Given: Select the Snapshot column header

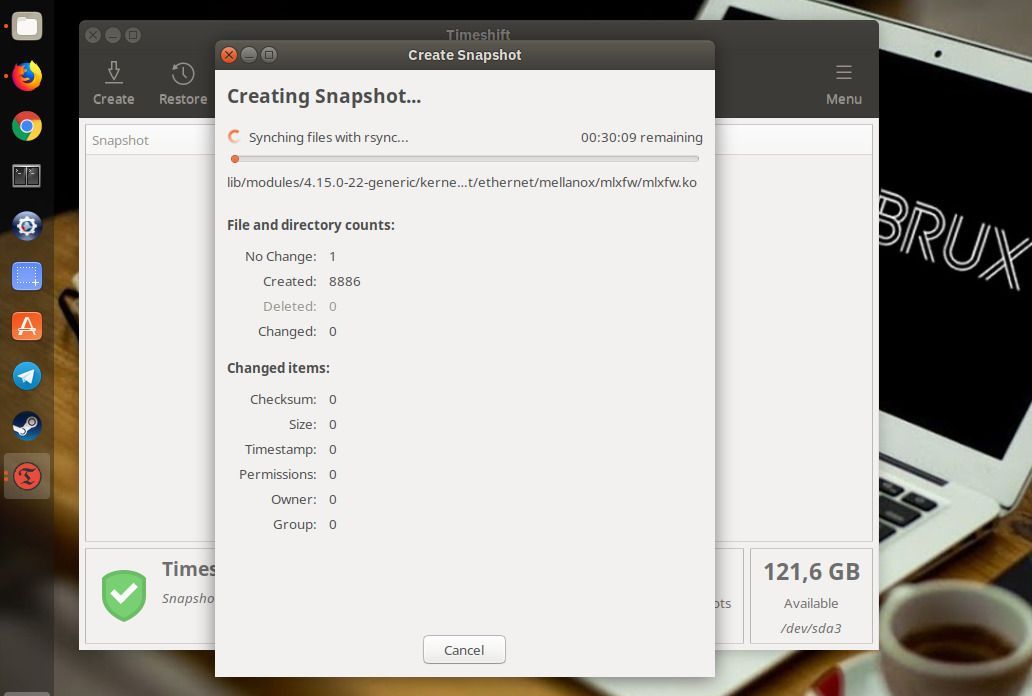Looking at the screenshot, I should (x=120, y=140).
